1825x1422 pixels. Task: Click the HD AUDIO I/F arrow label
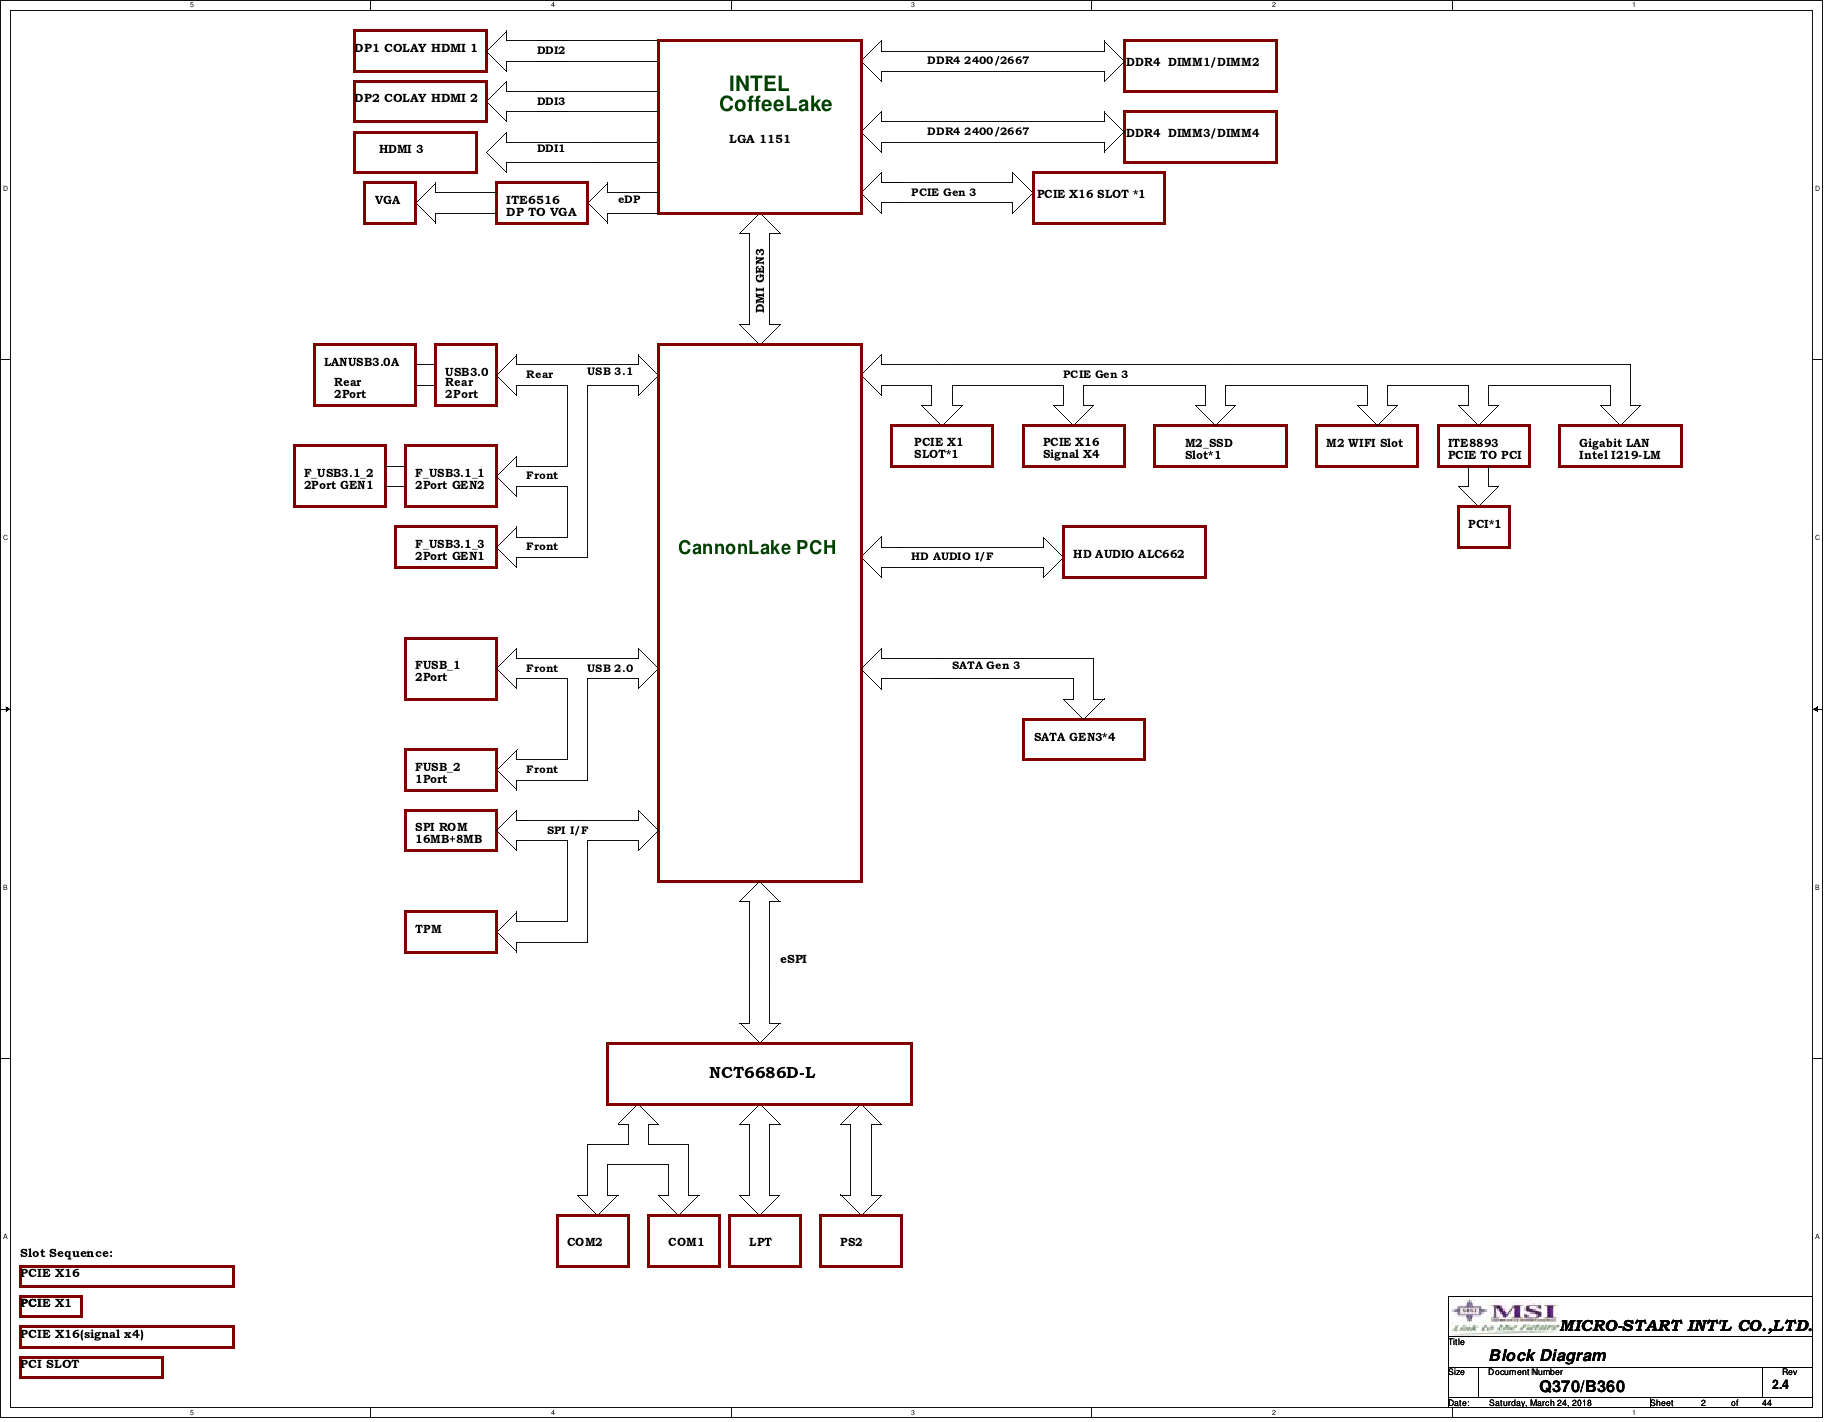952,556
